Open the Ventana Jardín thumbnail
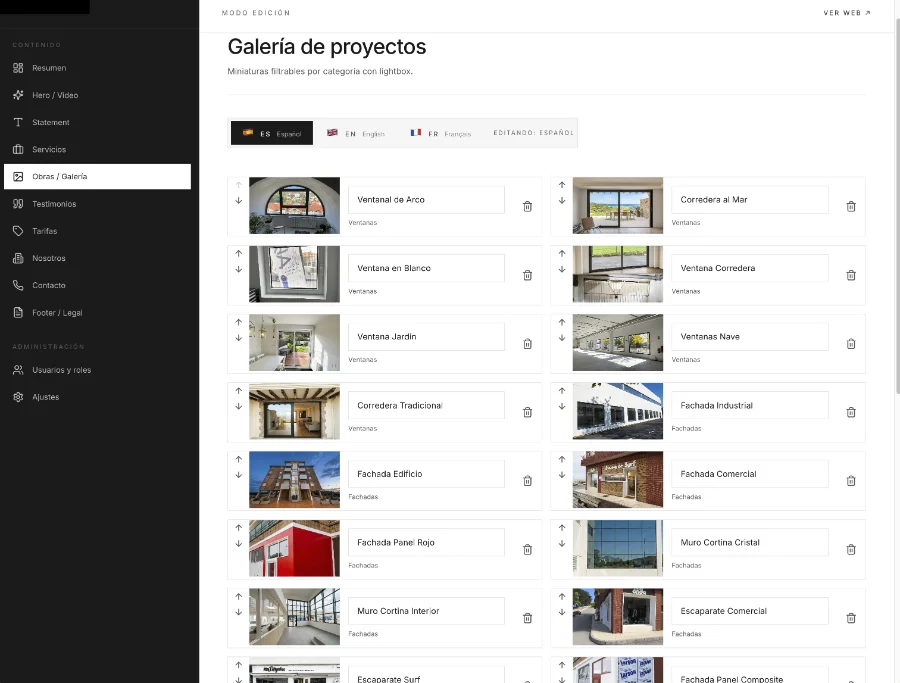This screenshot has height=683, width=900. click(x=294, y=343)
